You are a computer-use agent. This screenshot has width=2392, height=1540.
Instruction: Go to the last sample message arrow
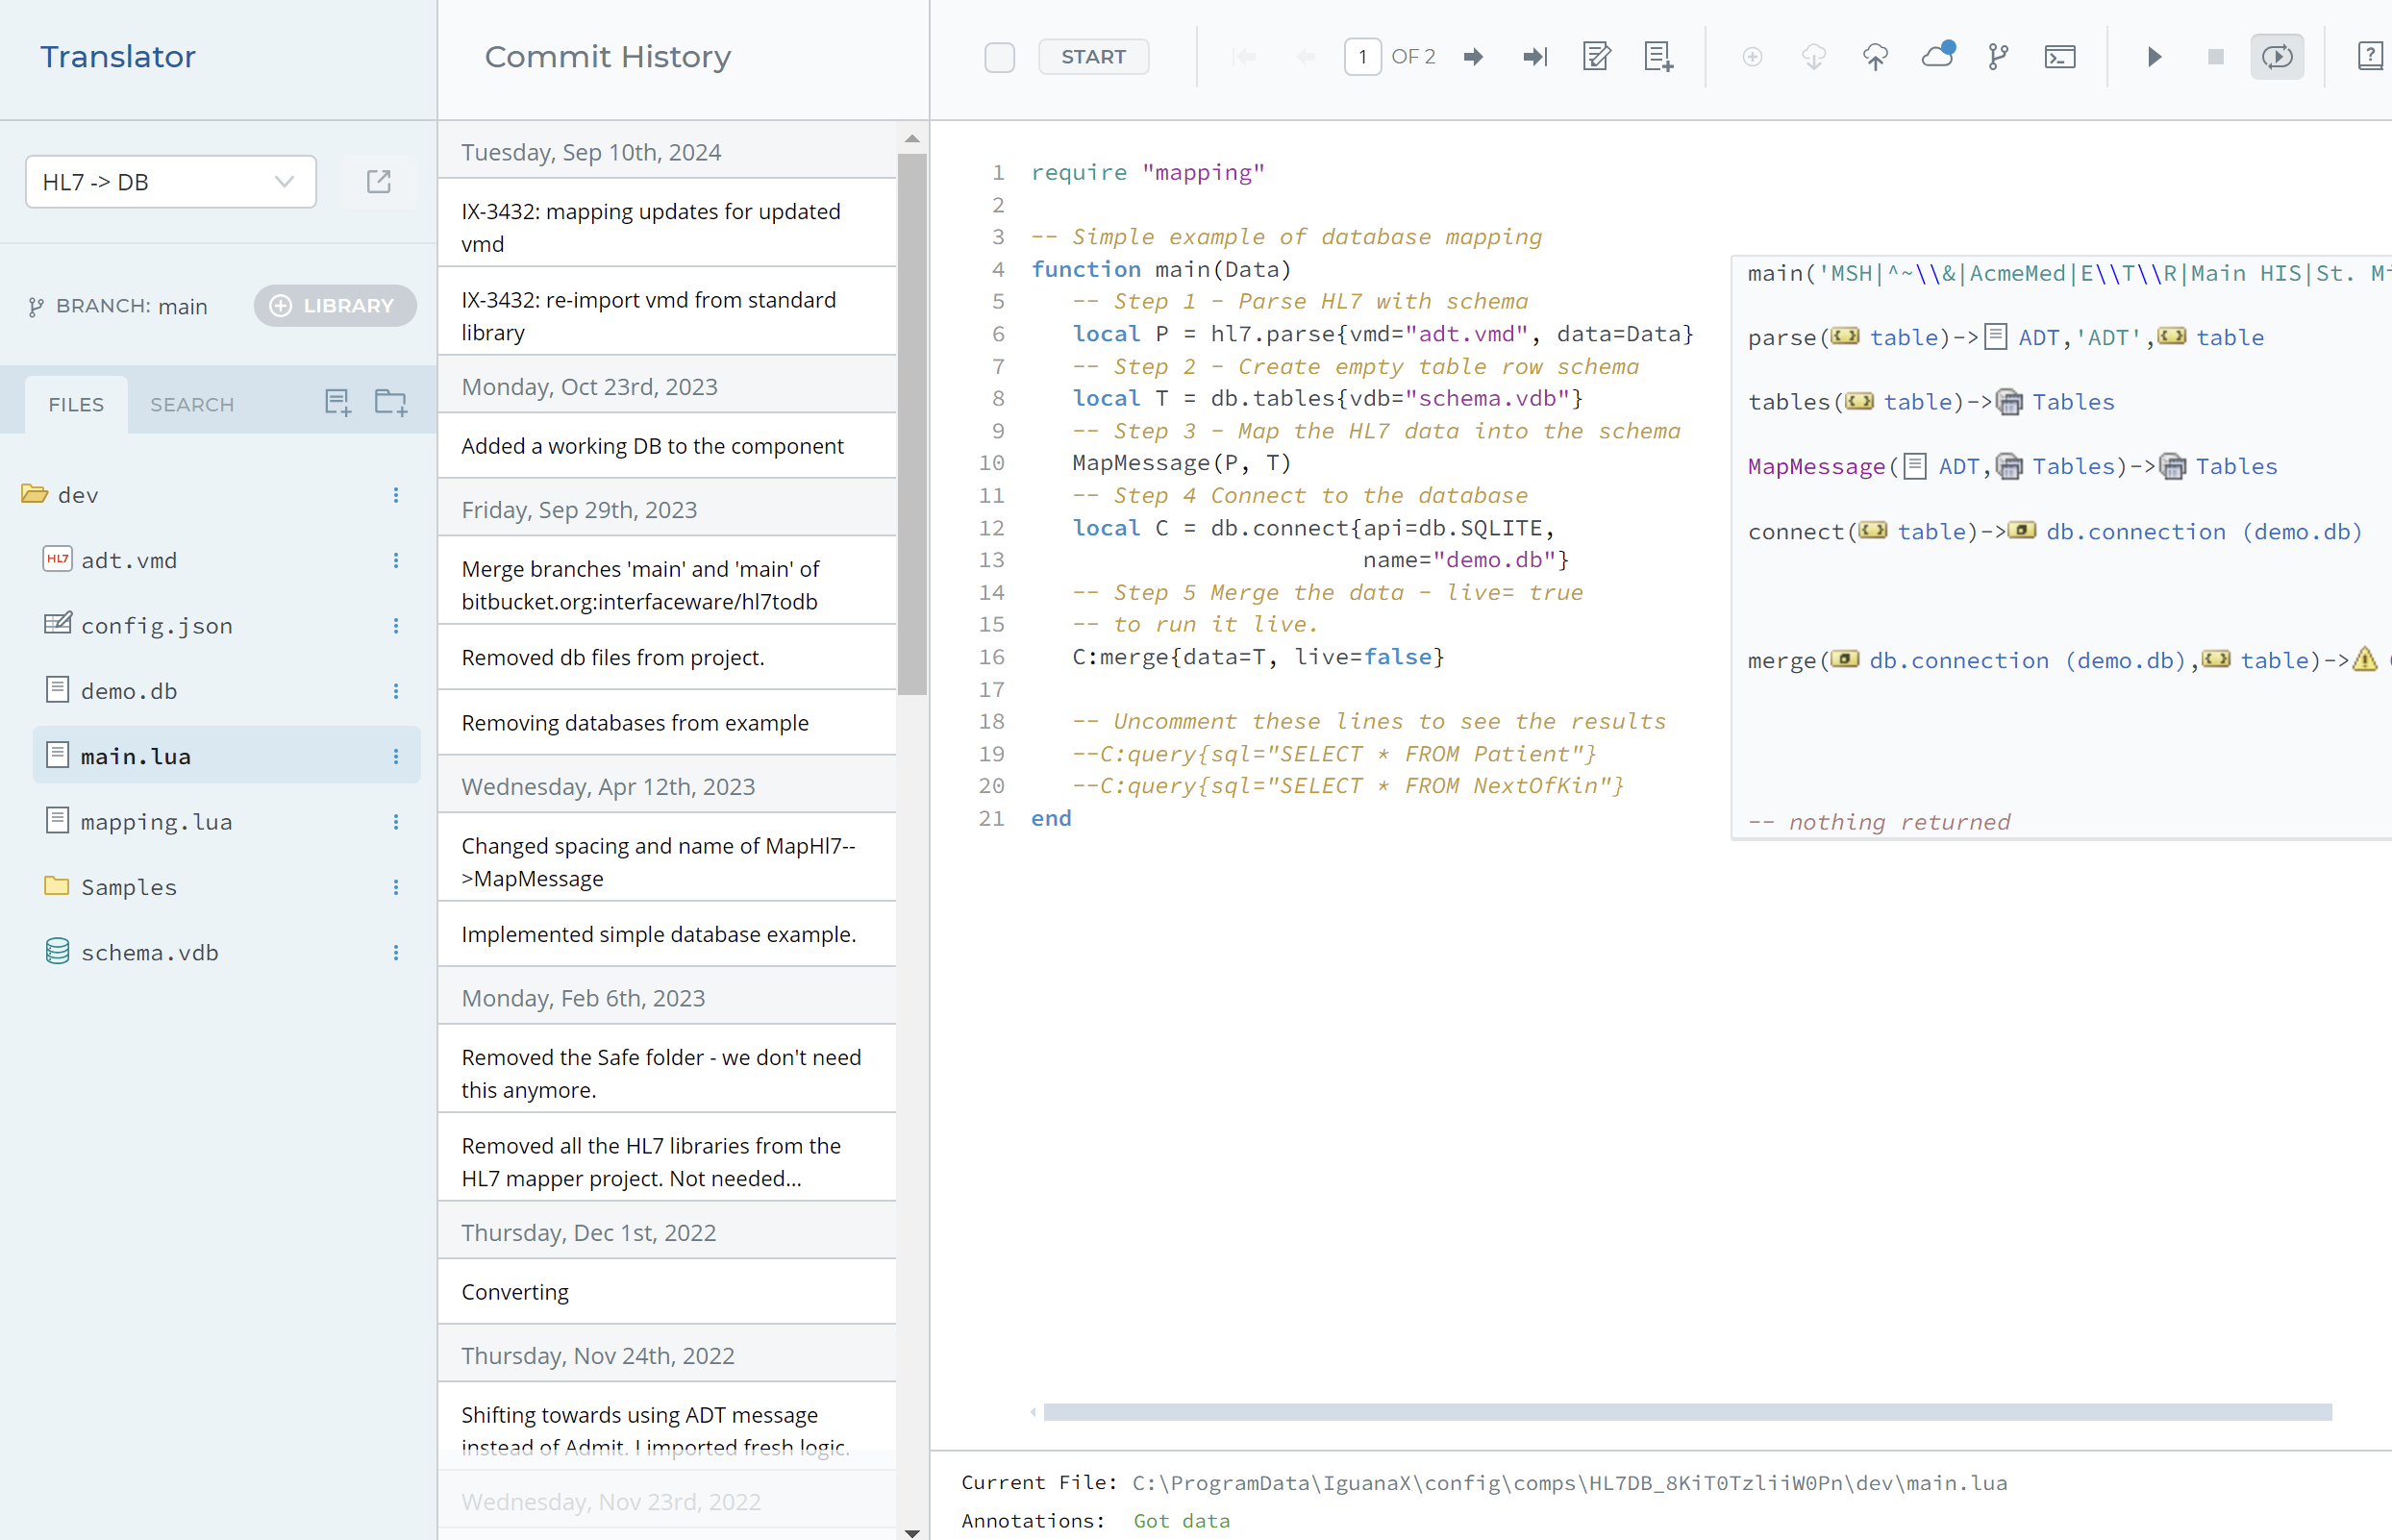point(1535,57)
